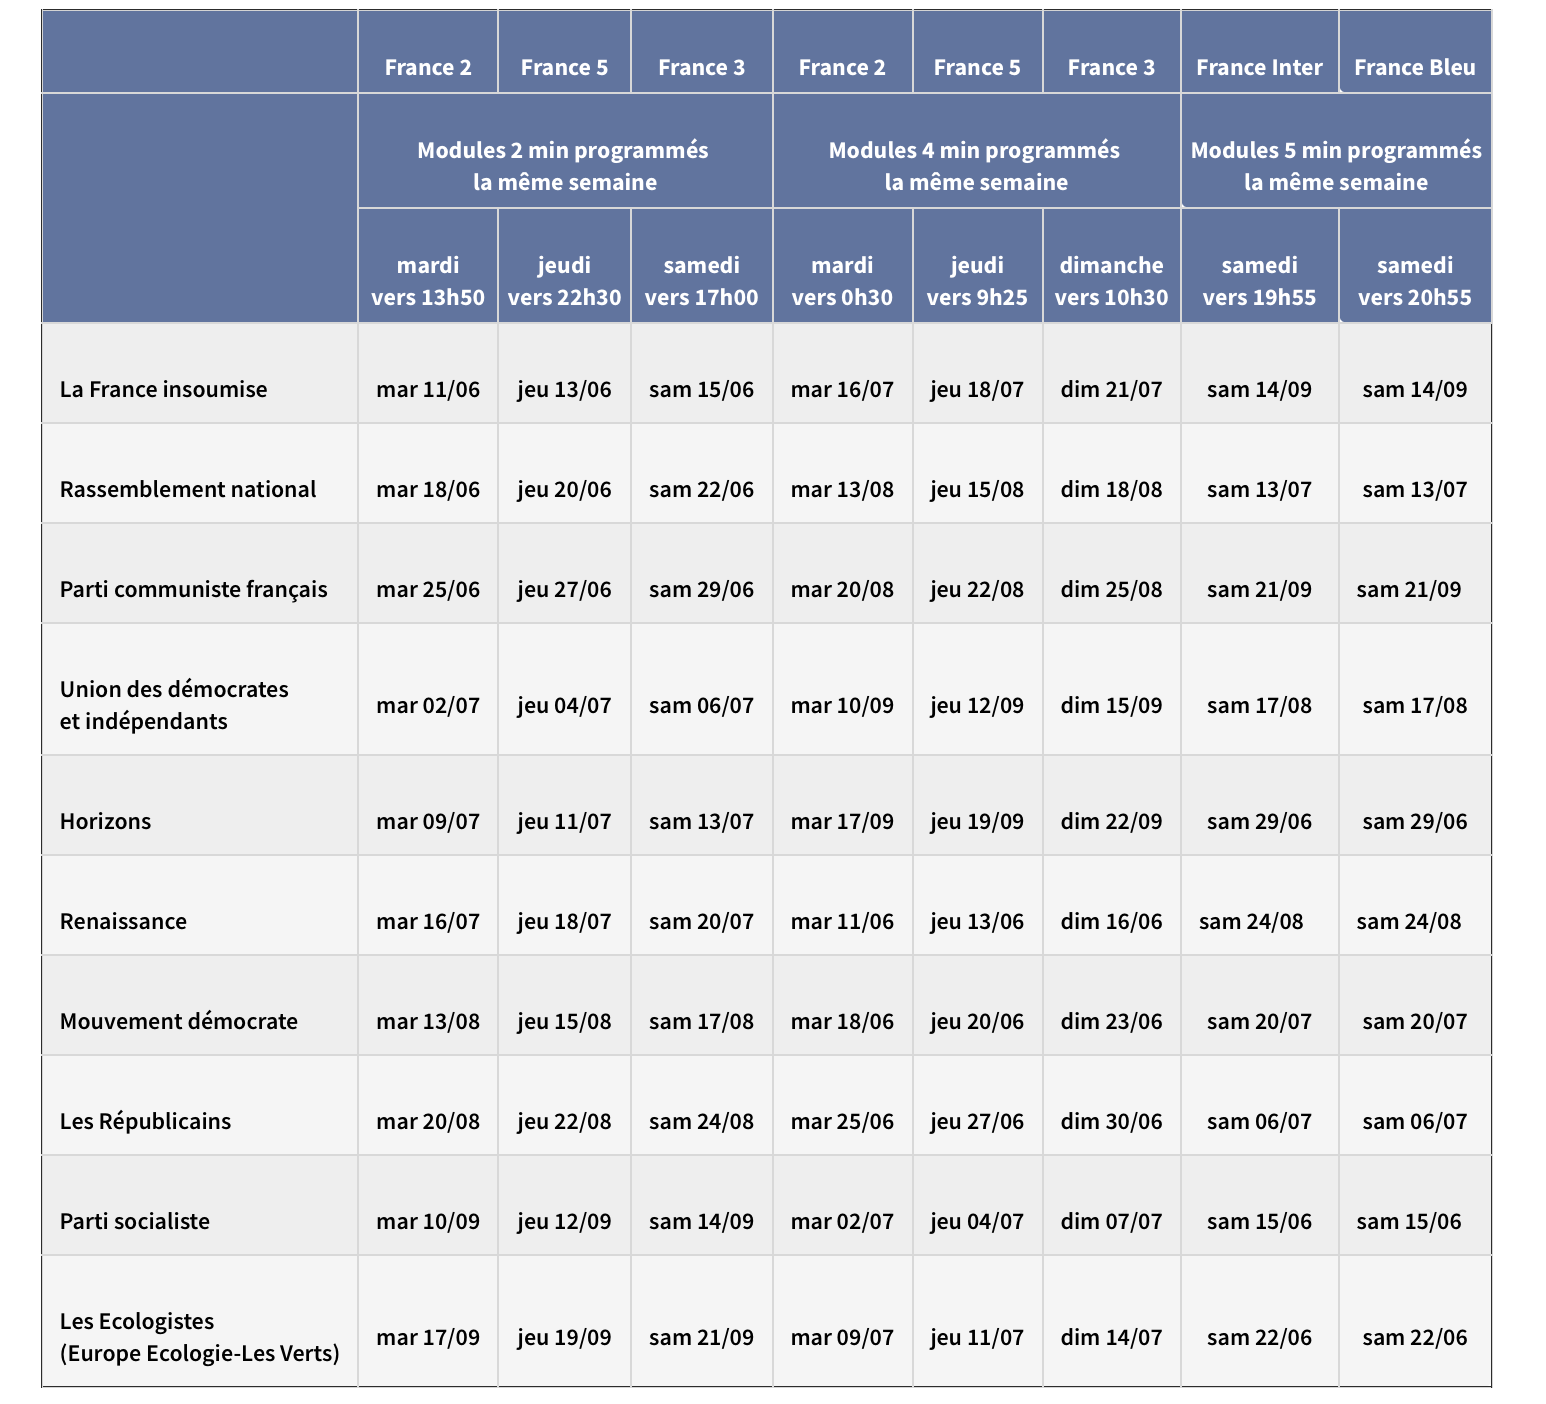Select the 'Renaissance' party name

click(x=123, y=921)
